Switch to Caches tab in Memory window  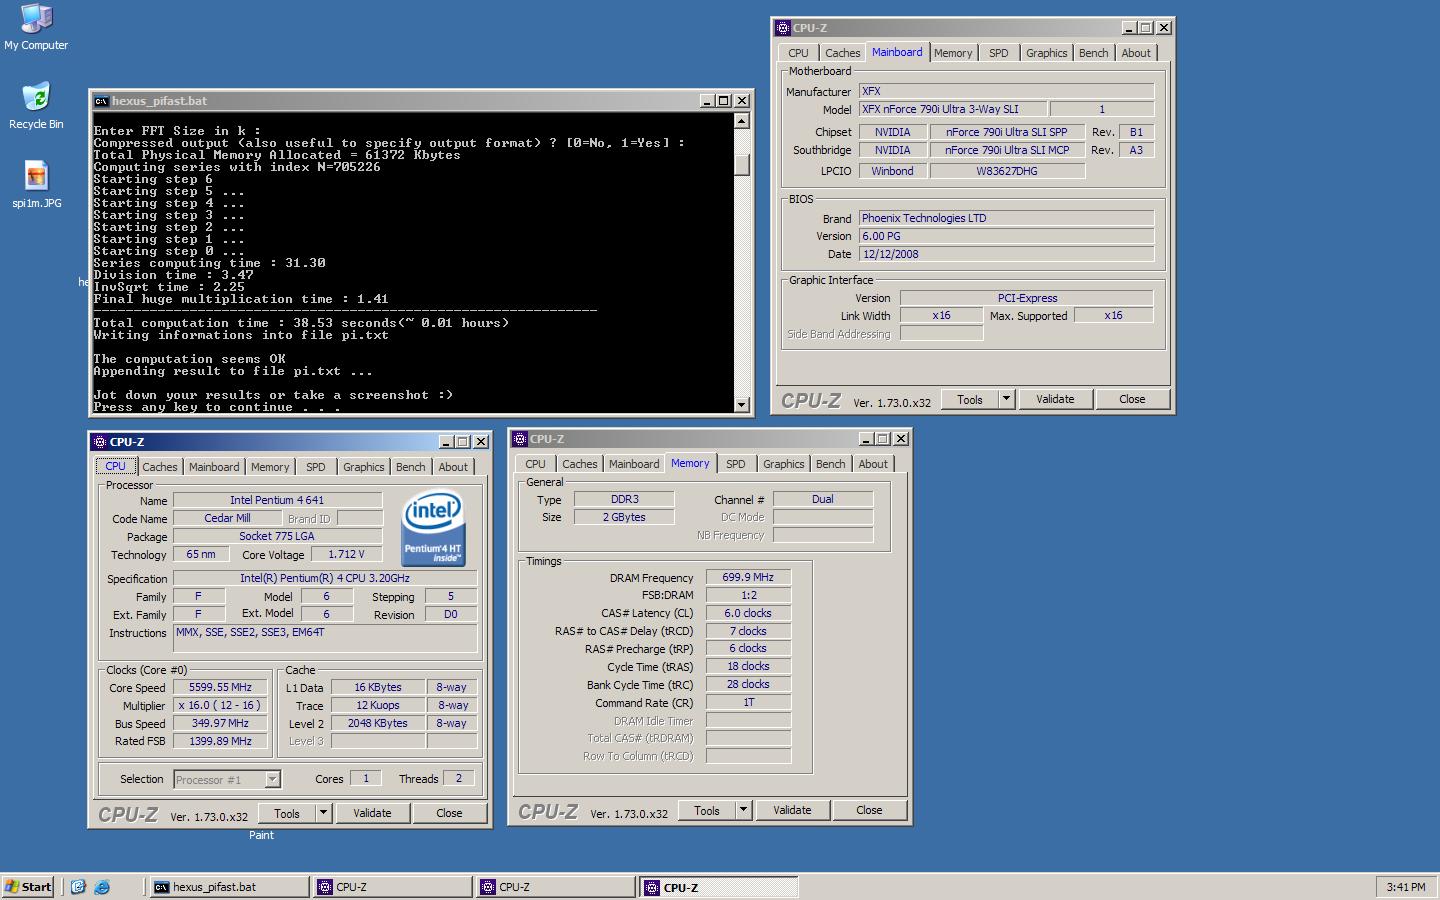(579, 464)
